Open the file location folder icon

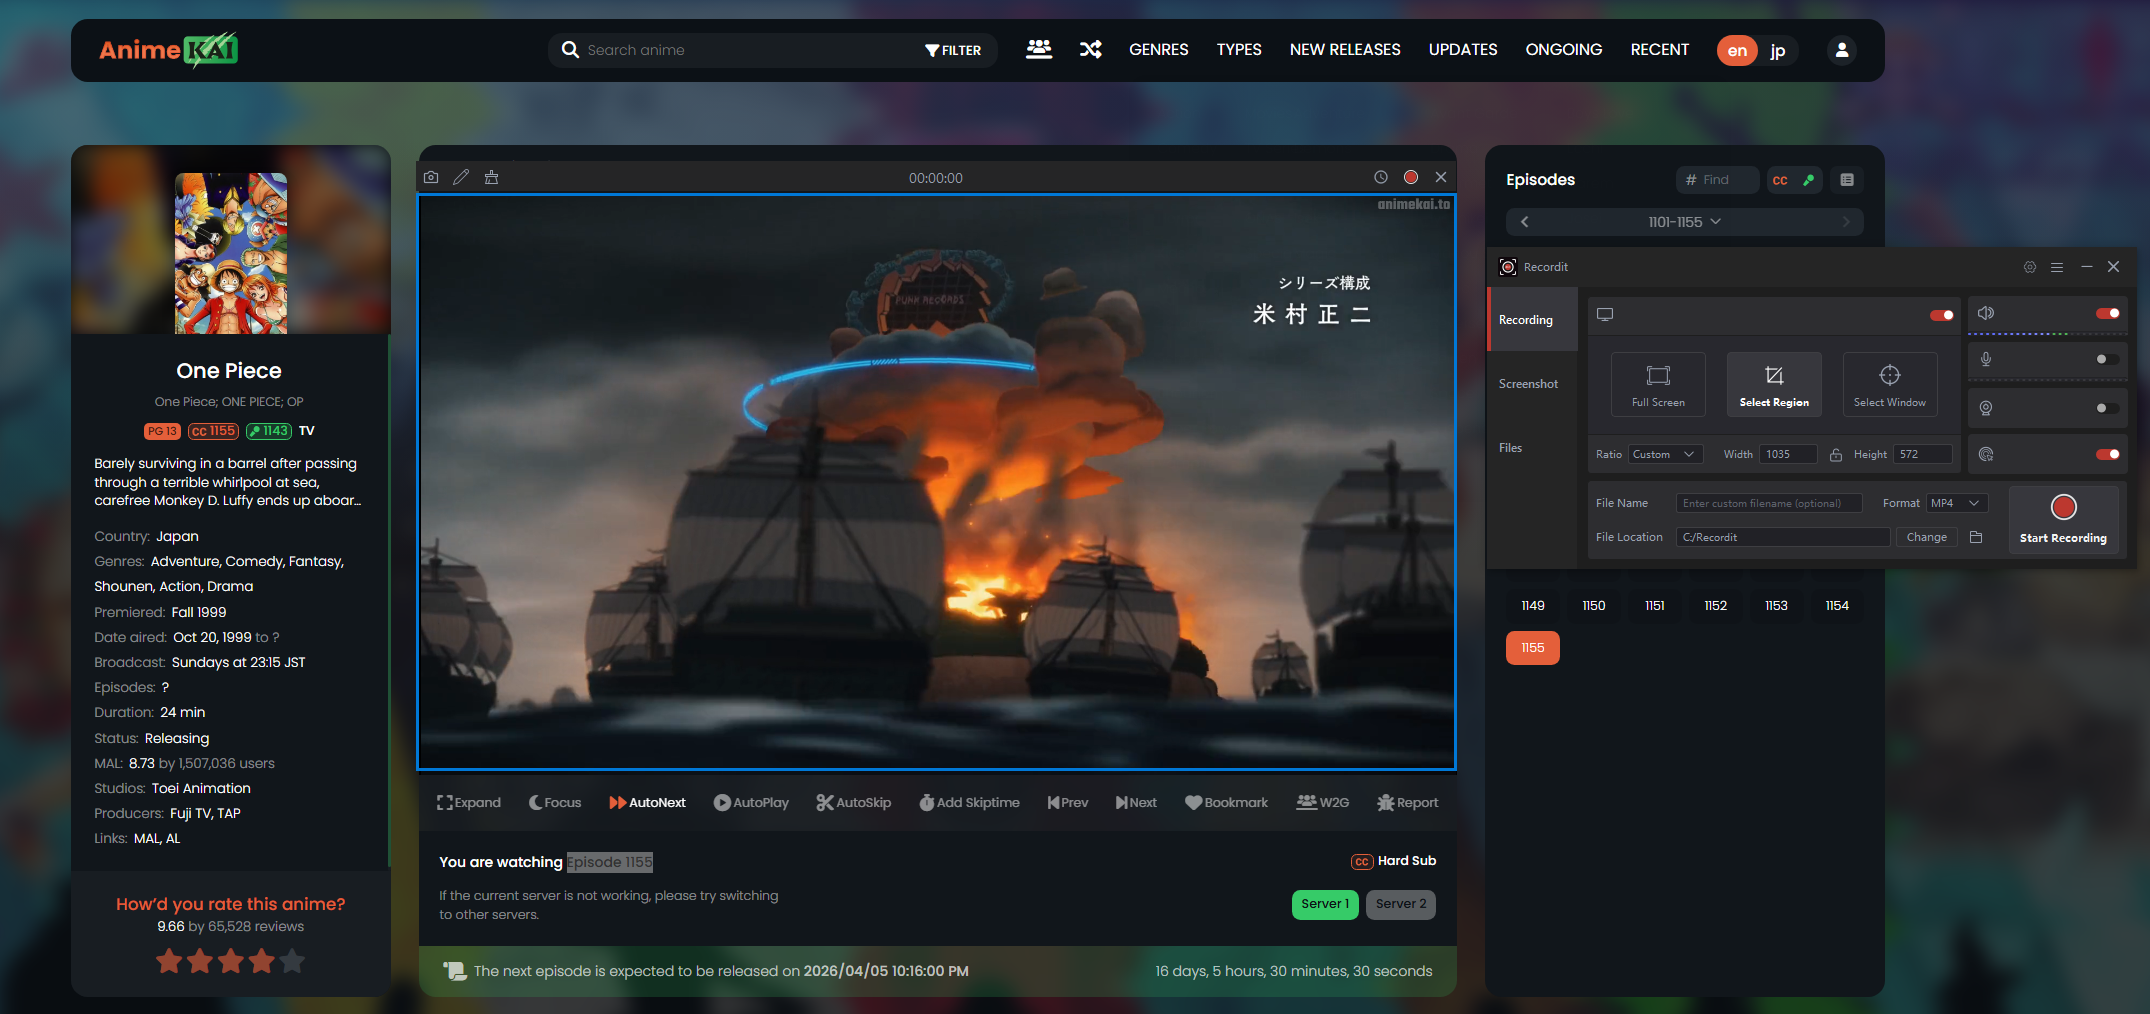coord(1976,537)
